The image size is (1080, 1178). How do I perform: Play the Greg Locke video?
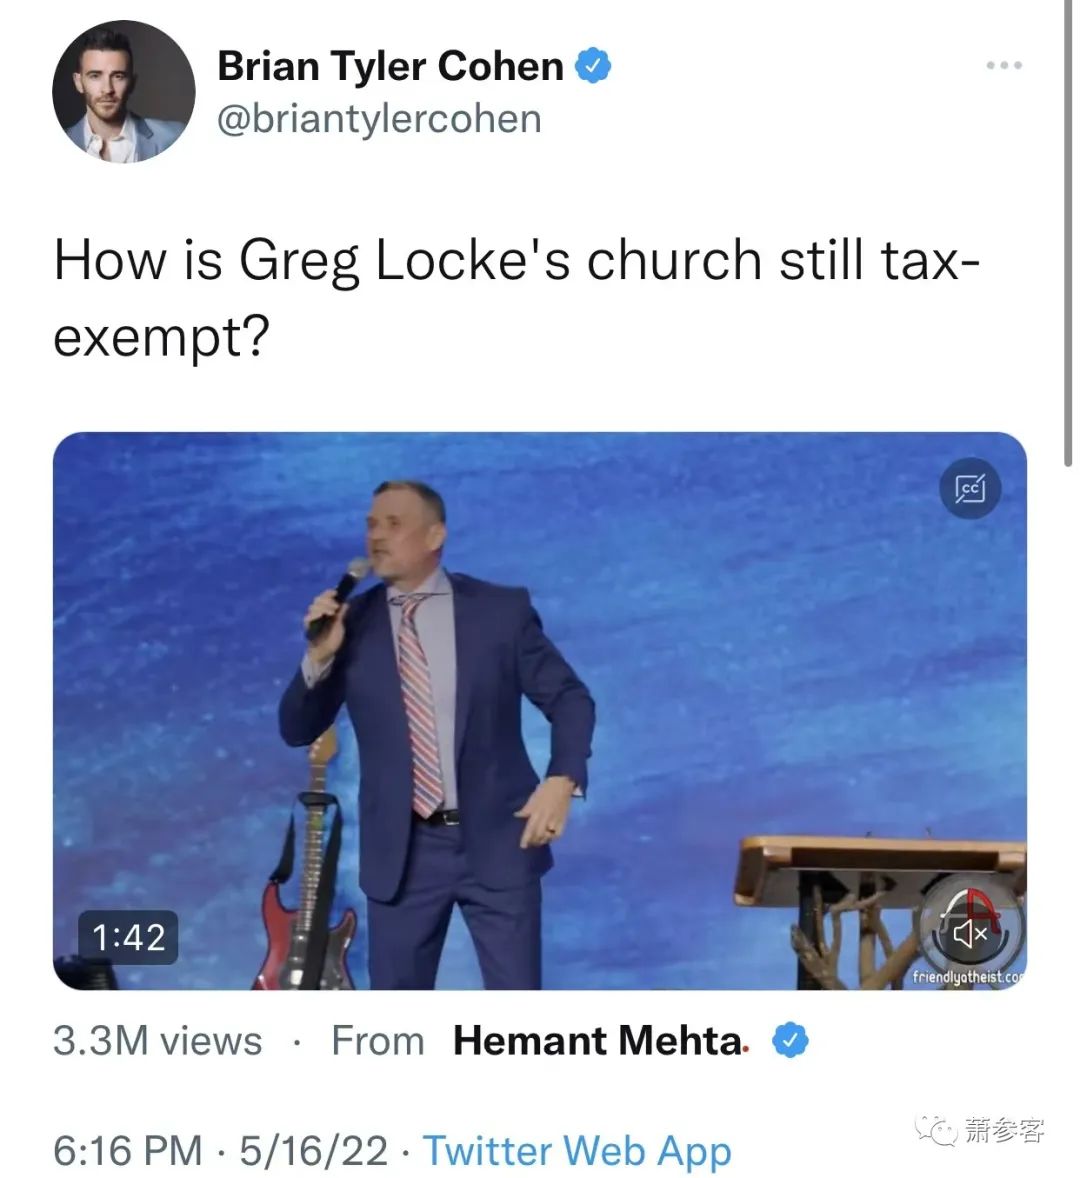coord(539,711)
